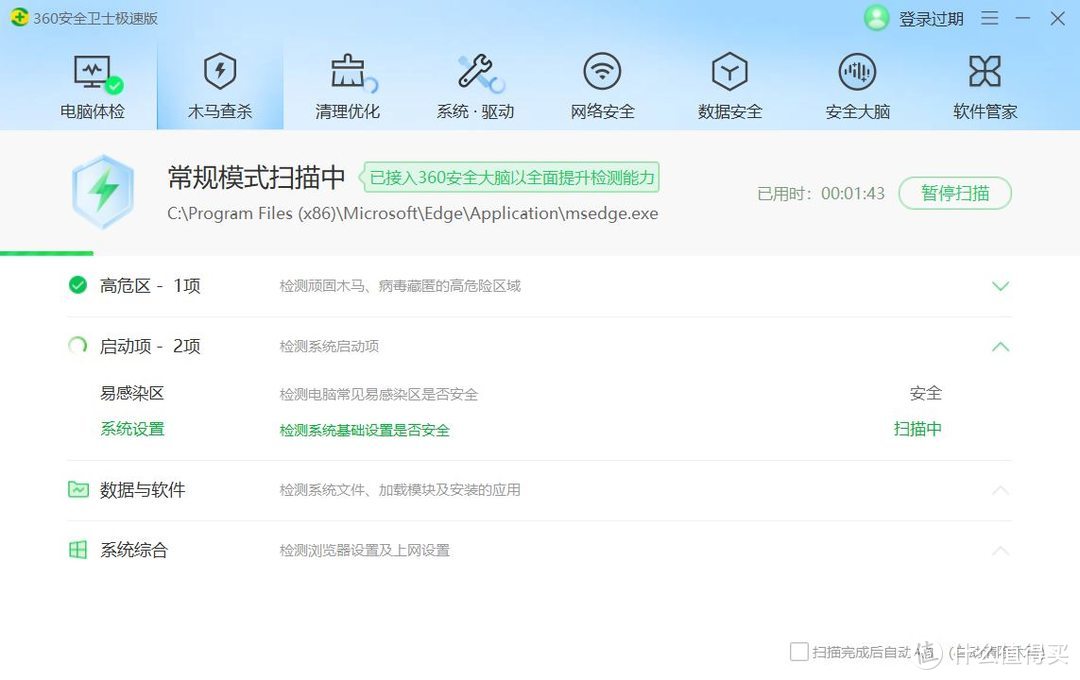Image resolution: width=1080 pixels, height=680 pixels.
Task: Click the green 检测系统基础设置是否安全 link
Action: [x=363, y=429]
